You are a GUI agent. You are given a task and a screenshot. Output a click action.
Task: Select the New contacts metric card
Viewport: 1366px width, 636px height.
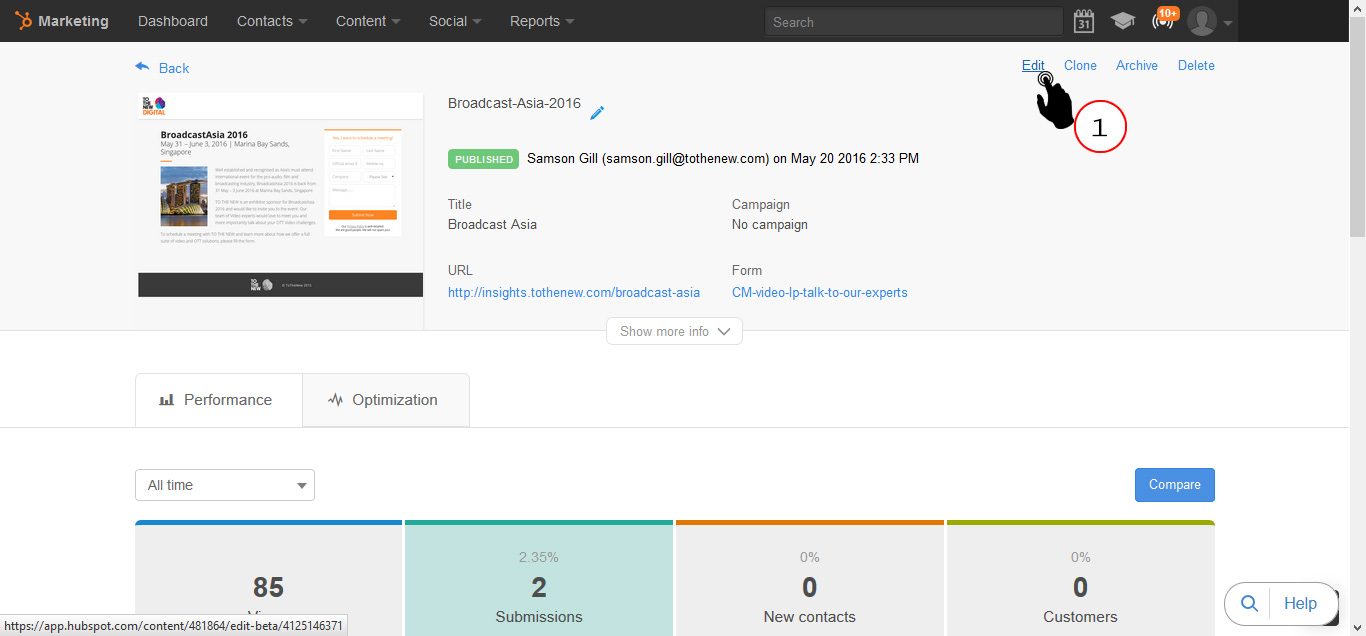[810, 578]
